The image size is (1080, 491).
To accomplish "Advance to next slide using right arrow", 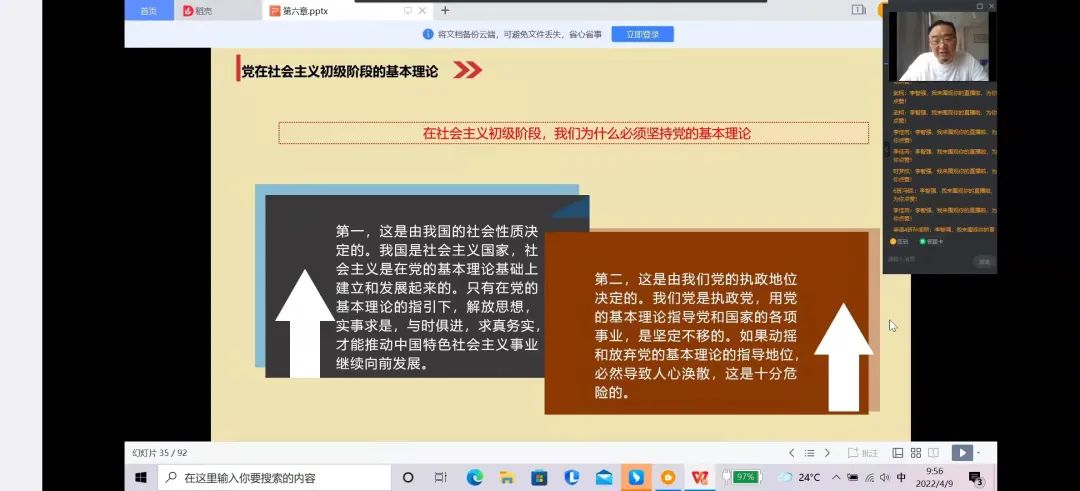I will pyautogui.click(x=827, y=453).
